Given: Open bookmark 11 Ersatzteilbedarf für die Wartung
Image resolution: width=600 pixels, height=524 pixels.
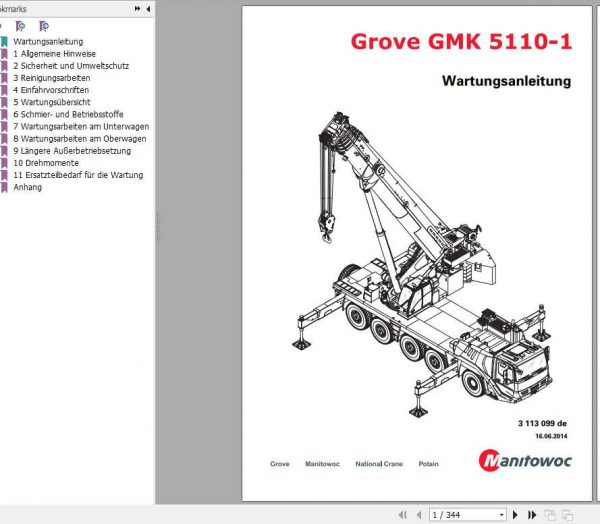Looking at the screenshot, I should click(x=78, y=175).
